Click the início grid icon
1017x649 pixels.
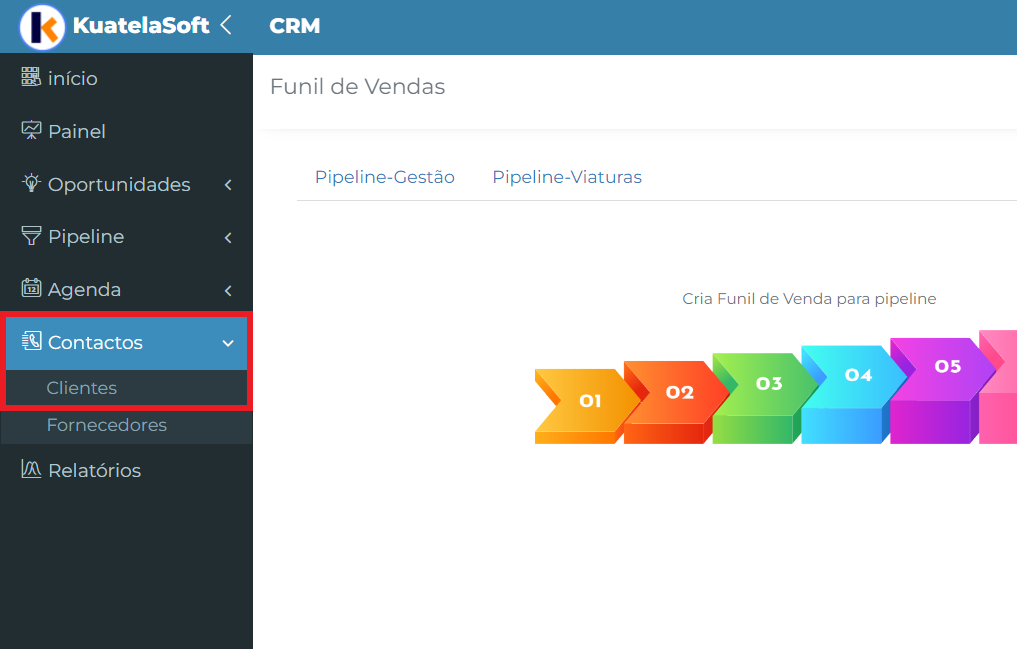point(30,77)
